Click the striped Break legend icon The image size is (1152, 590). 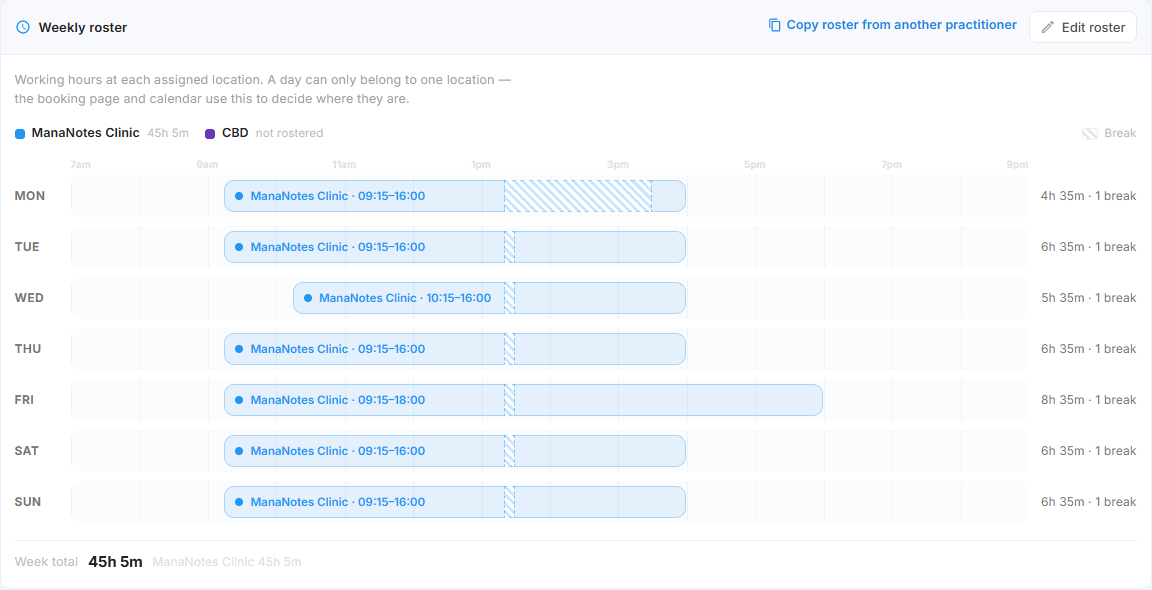[x=1090, y=134]
